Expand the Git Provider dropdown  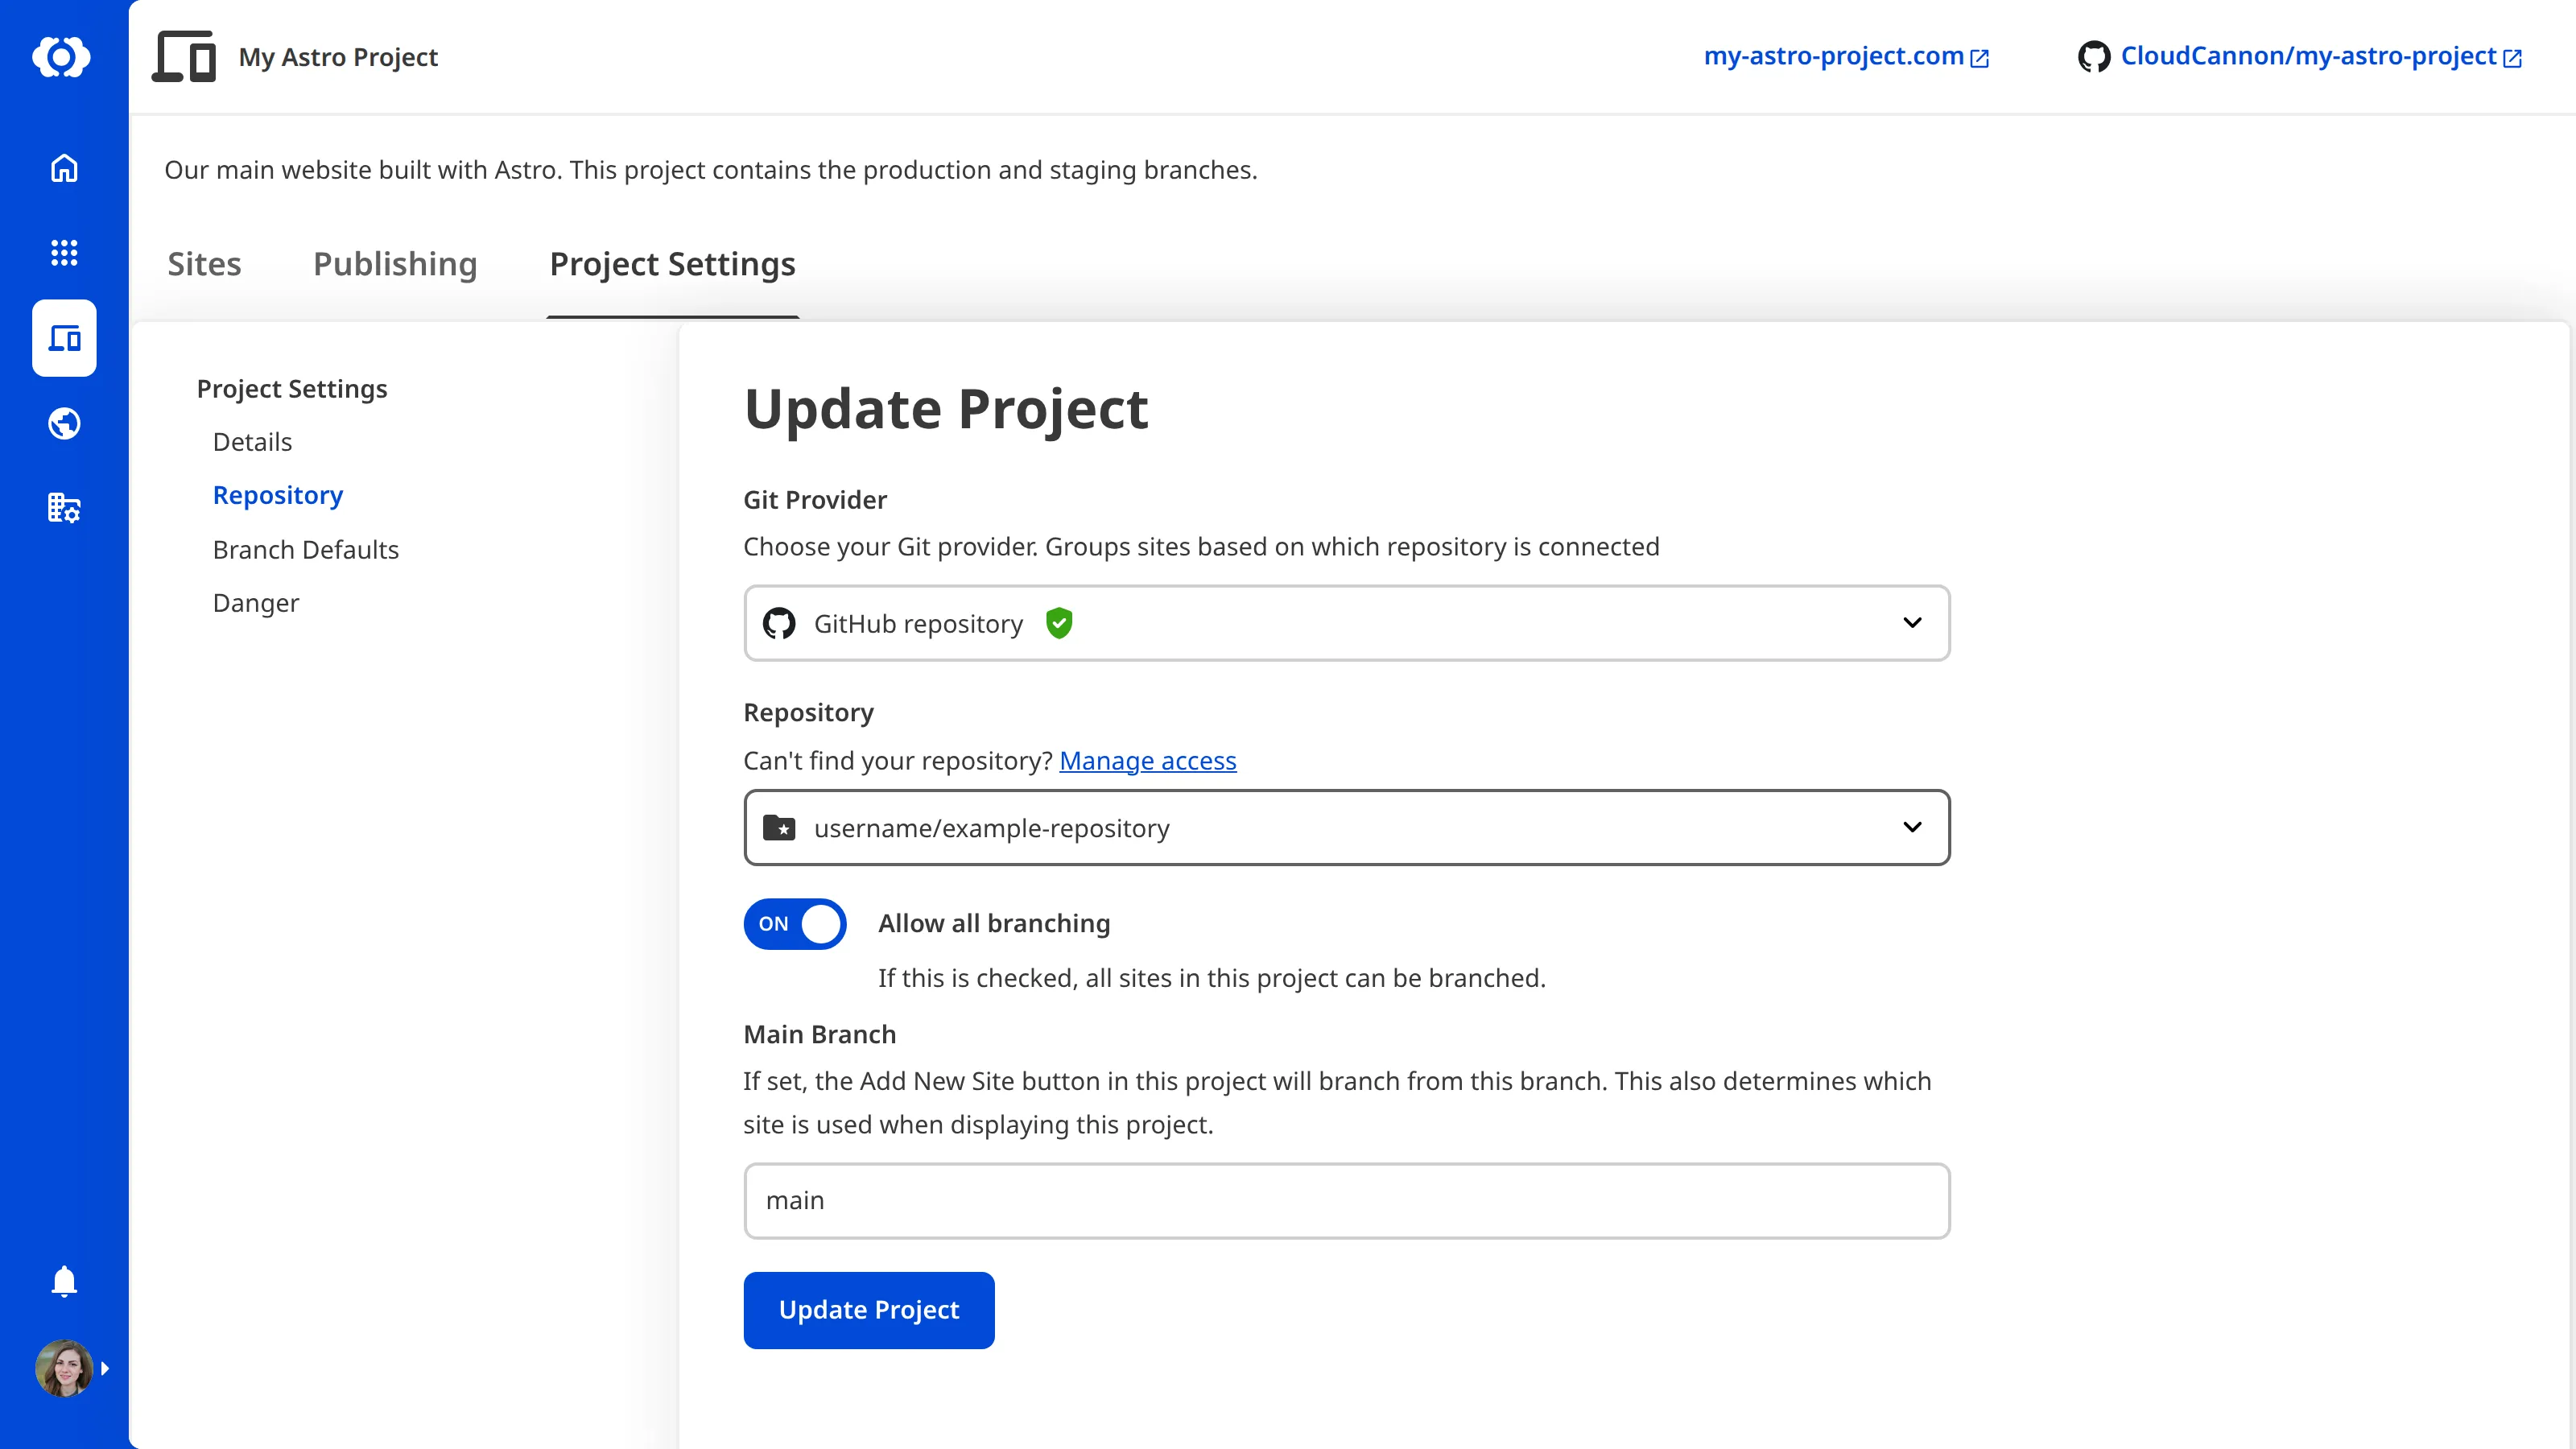[1346, 623]
